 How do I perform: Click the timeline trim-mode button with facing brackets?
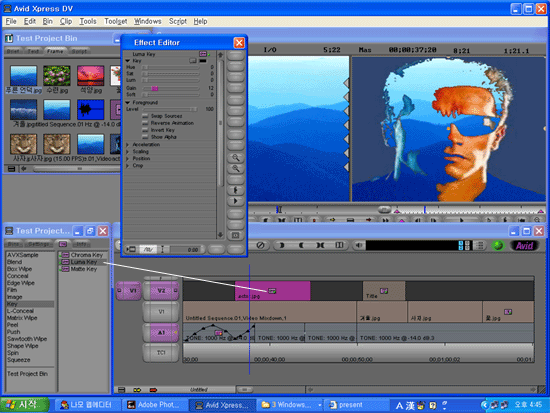pos(320,245)
